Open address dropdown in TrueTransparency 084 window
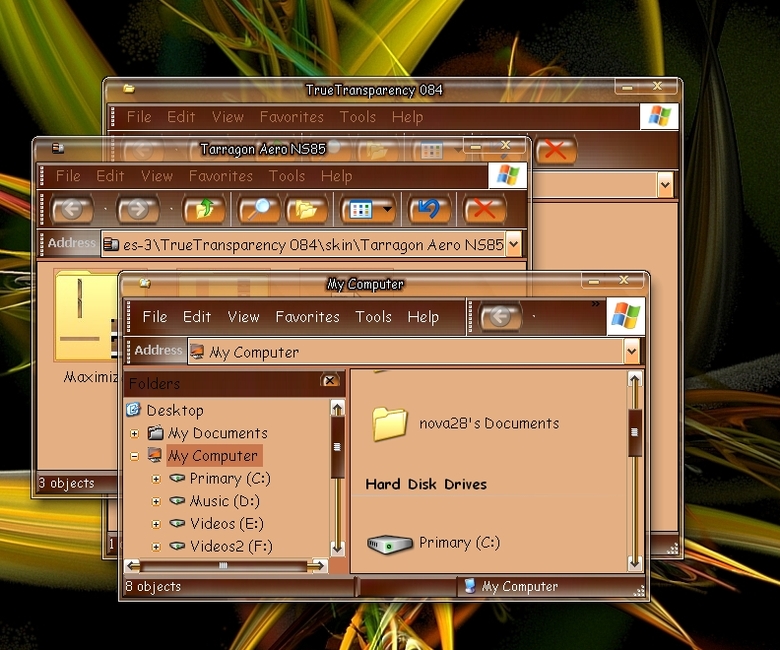 click(x=665, y=186)
